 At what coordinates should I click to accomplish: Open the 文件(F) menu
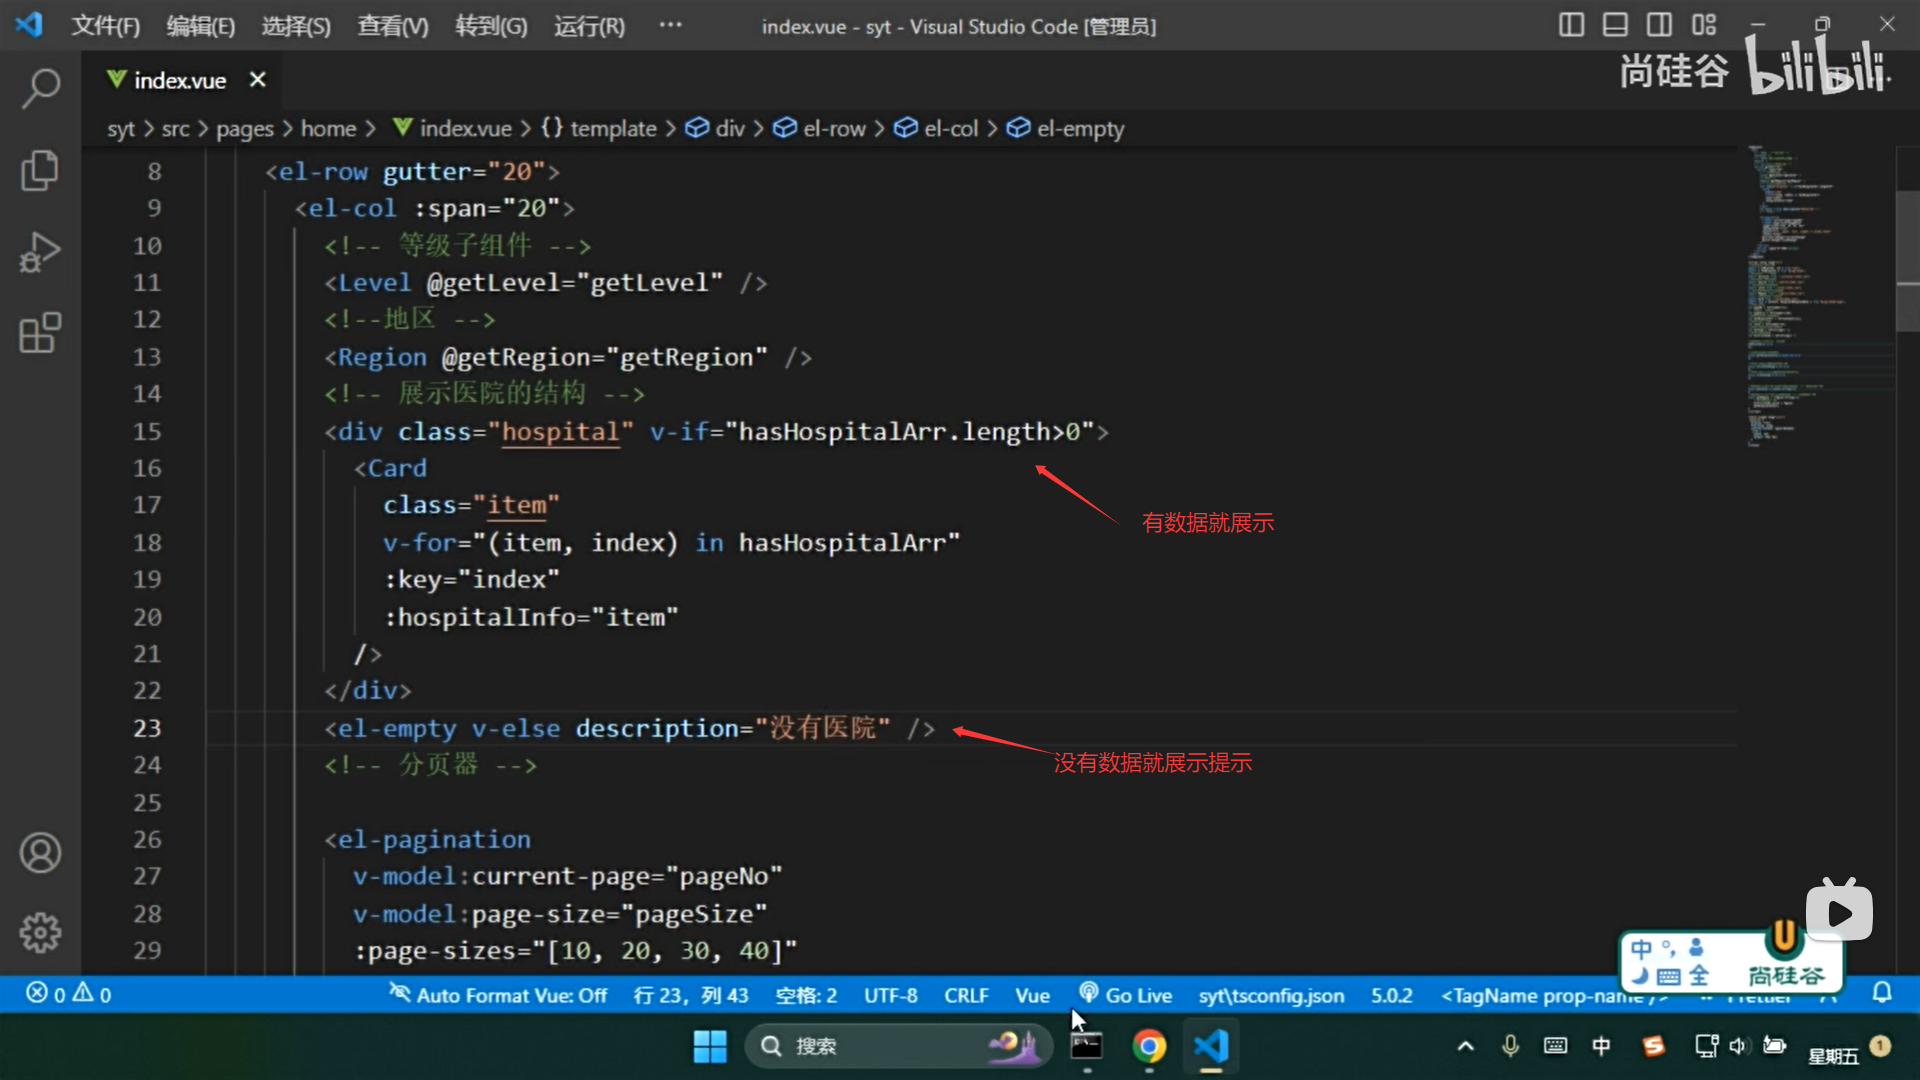[x=105, y=26]
